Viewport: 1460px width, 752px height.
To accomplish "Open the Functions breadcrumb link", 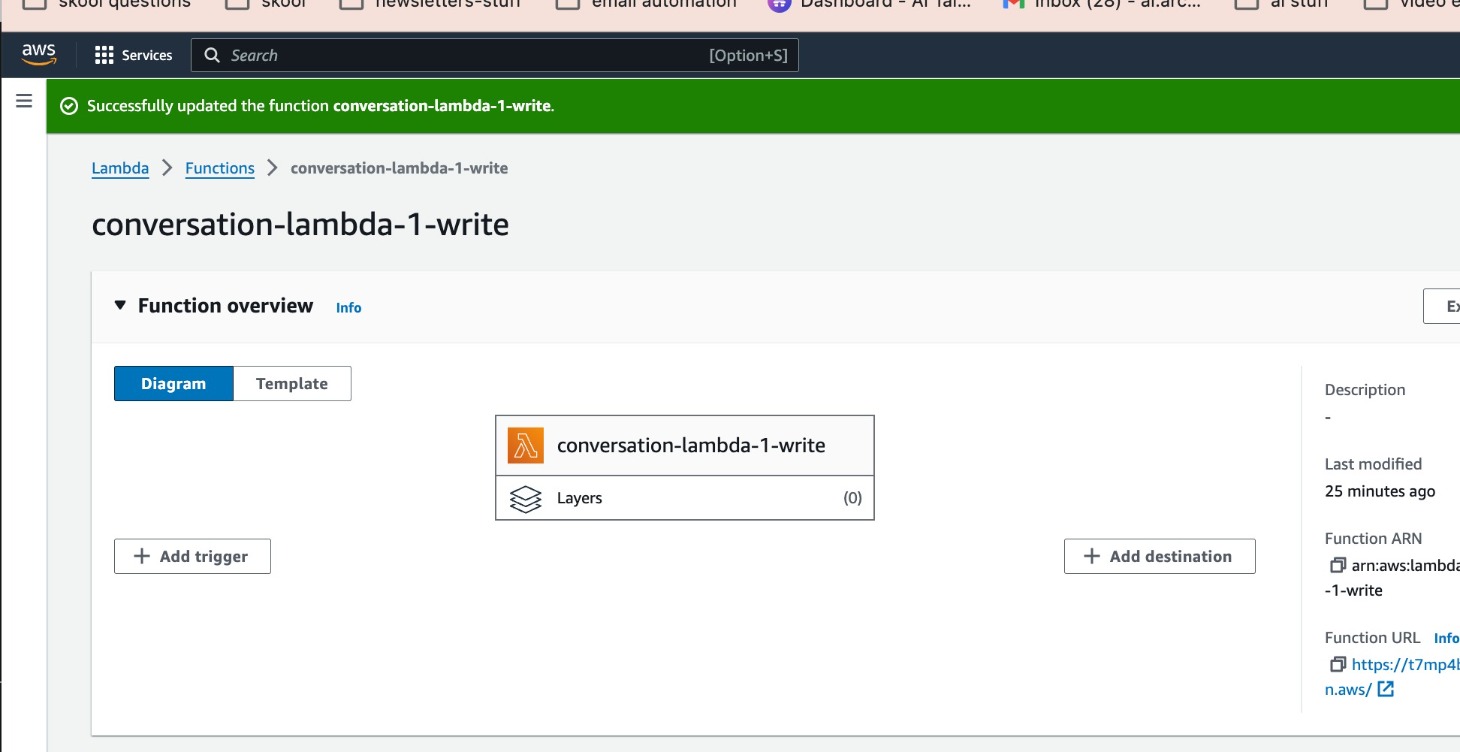I will pos(220,168).
